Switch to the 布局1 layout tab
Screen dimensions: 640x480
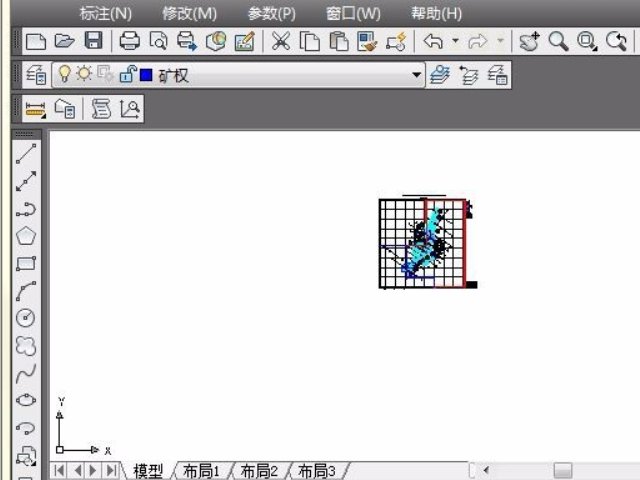(201, 471)
